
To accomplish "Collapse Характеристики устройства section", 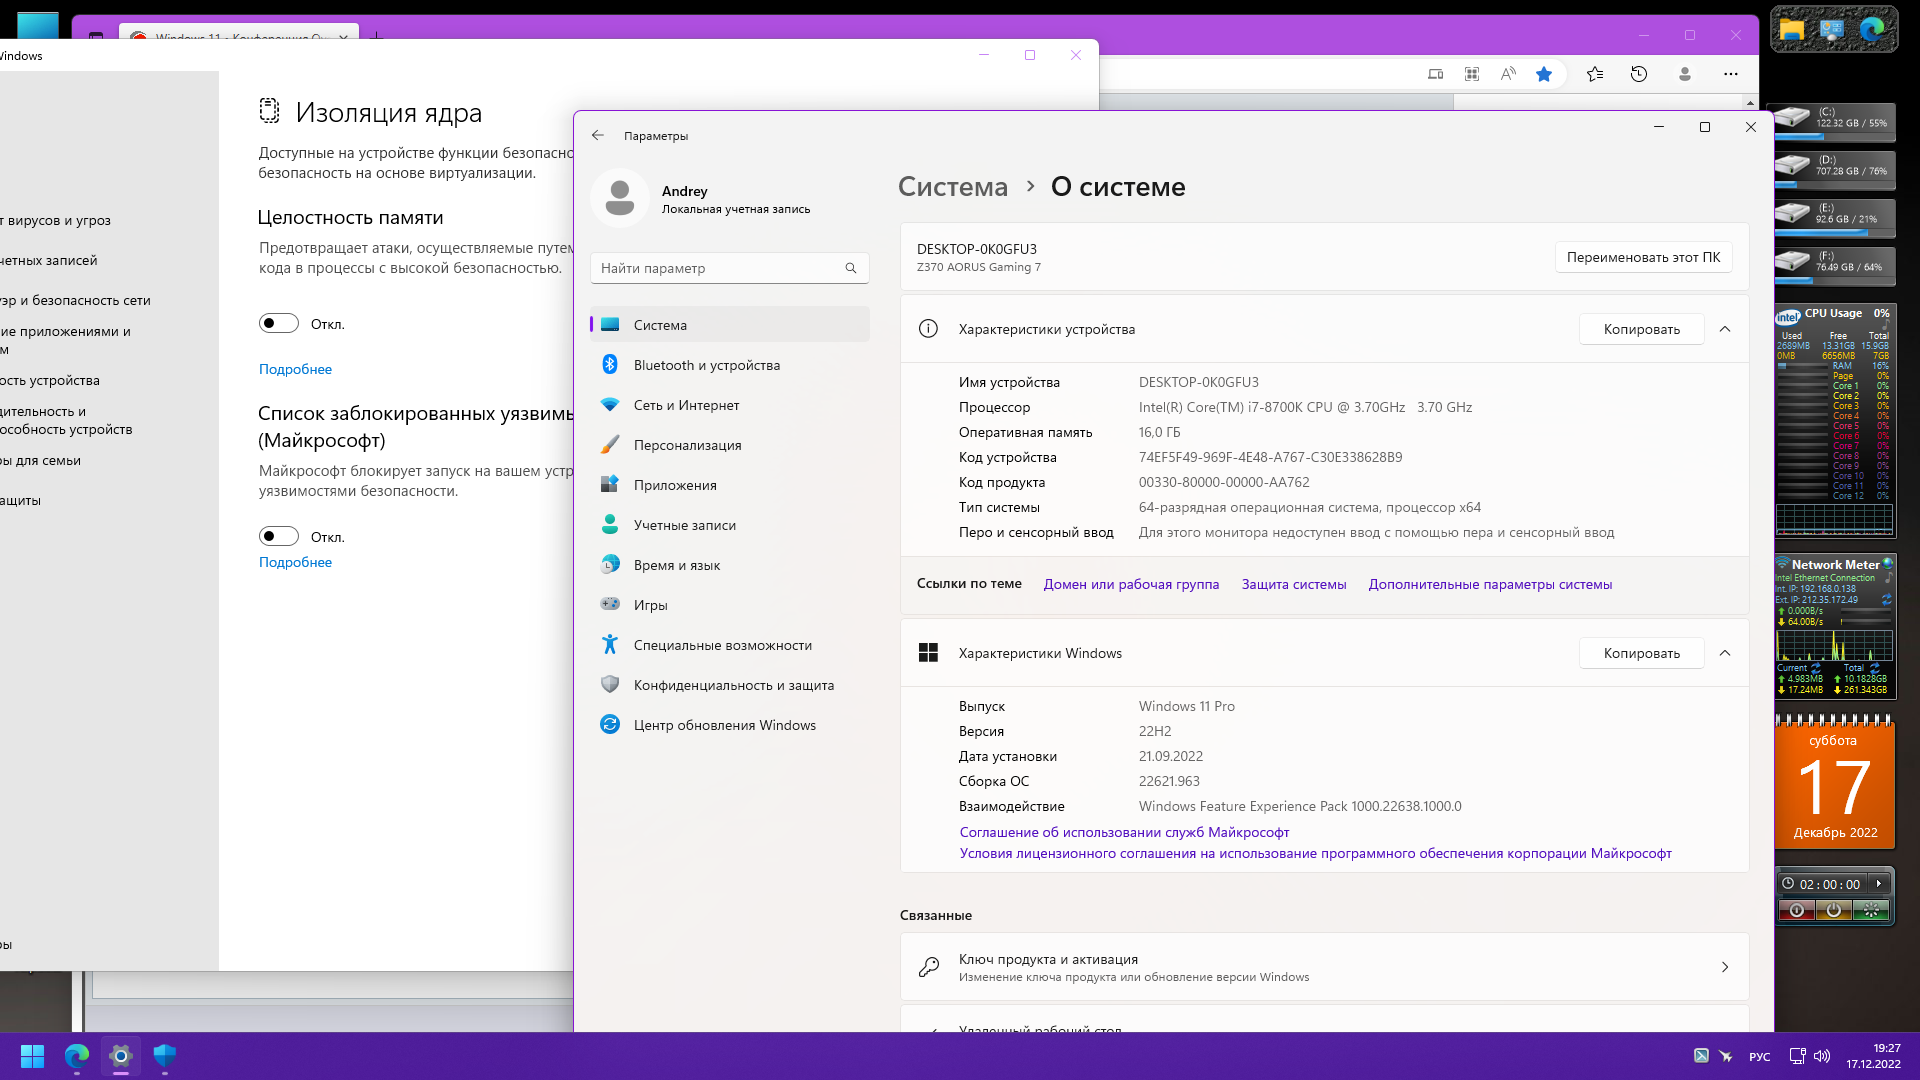I will click(1725, 329).
